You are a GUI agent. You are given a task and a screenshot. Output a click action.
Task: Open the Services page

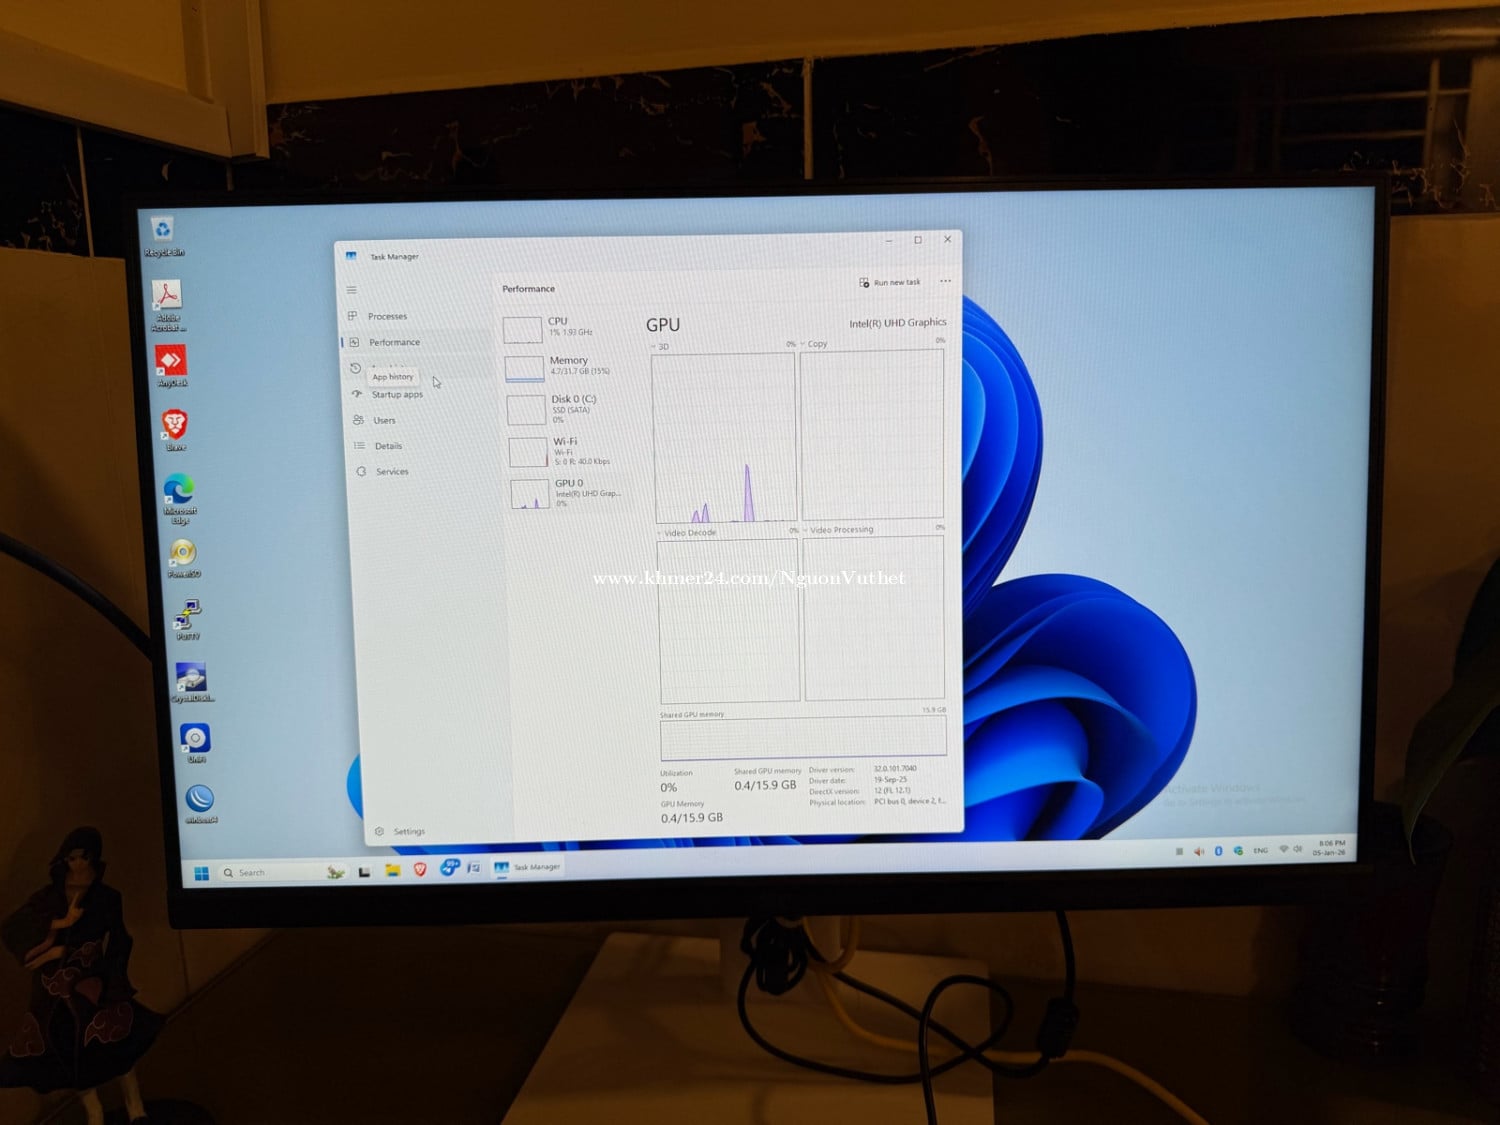point(391,472)
